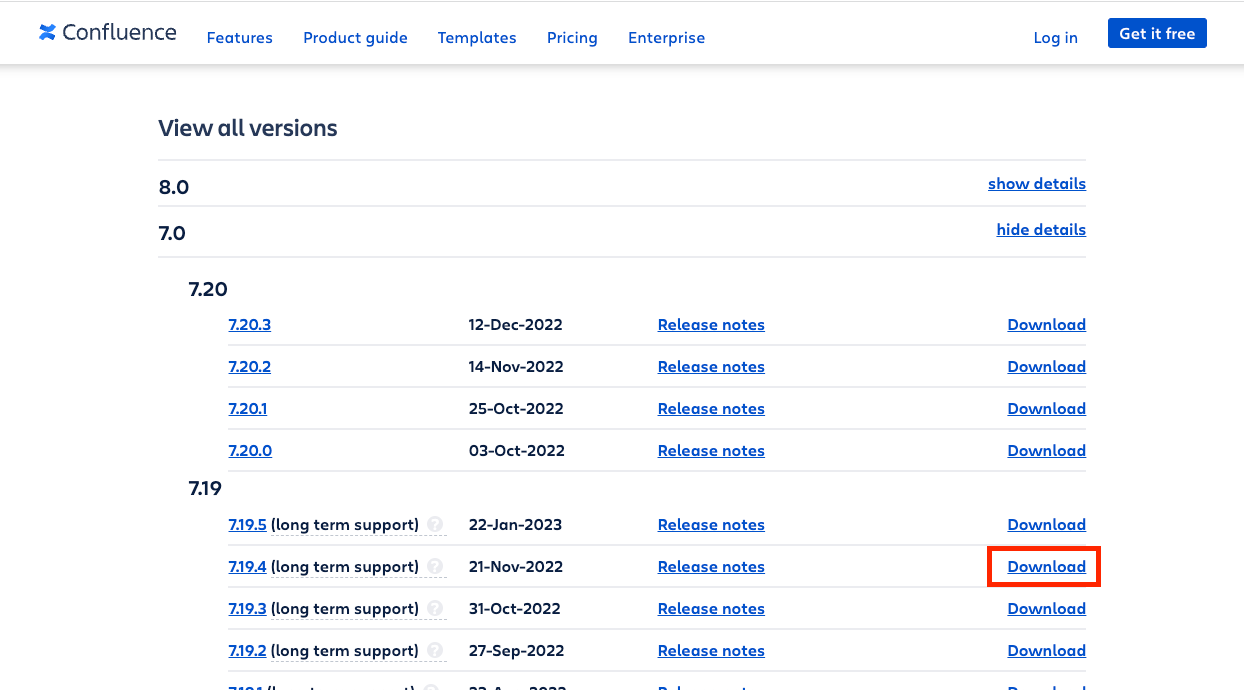
Task: Open version 7.19.4 link
Action: pyautogui.click(x=247, y=567)
